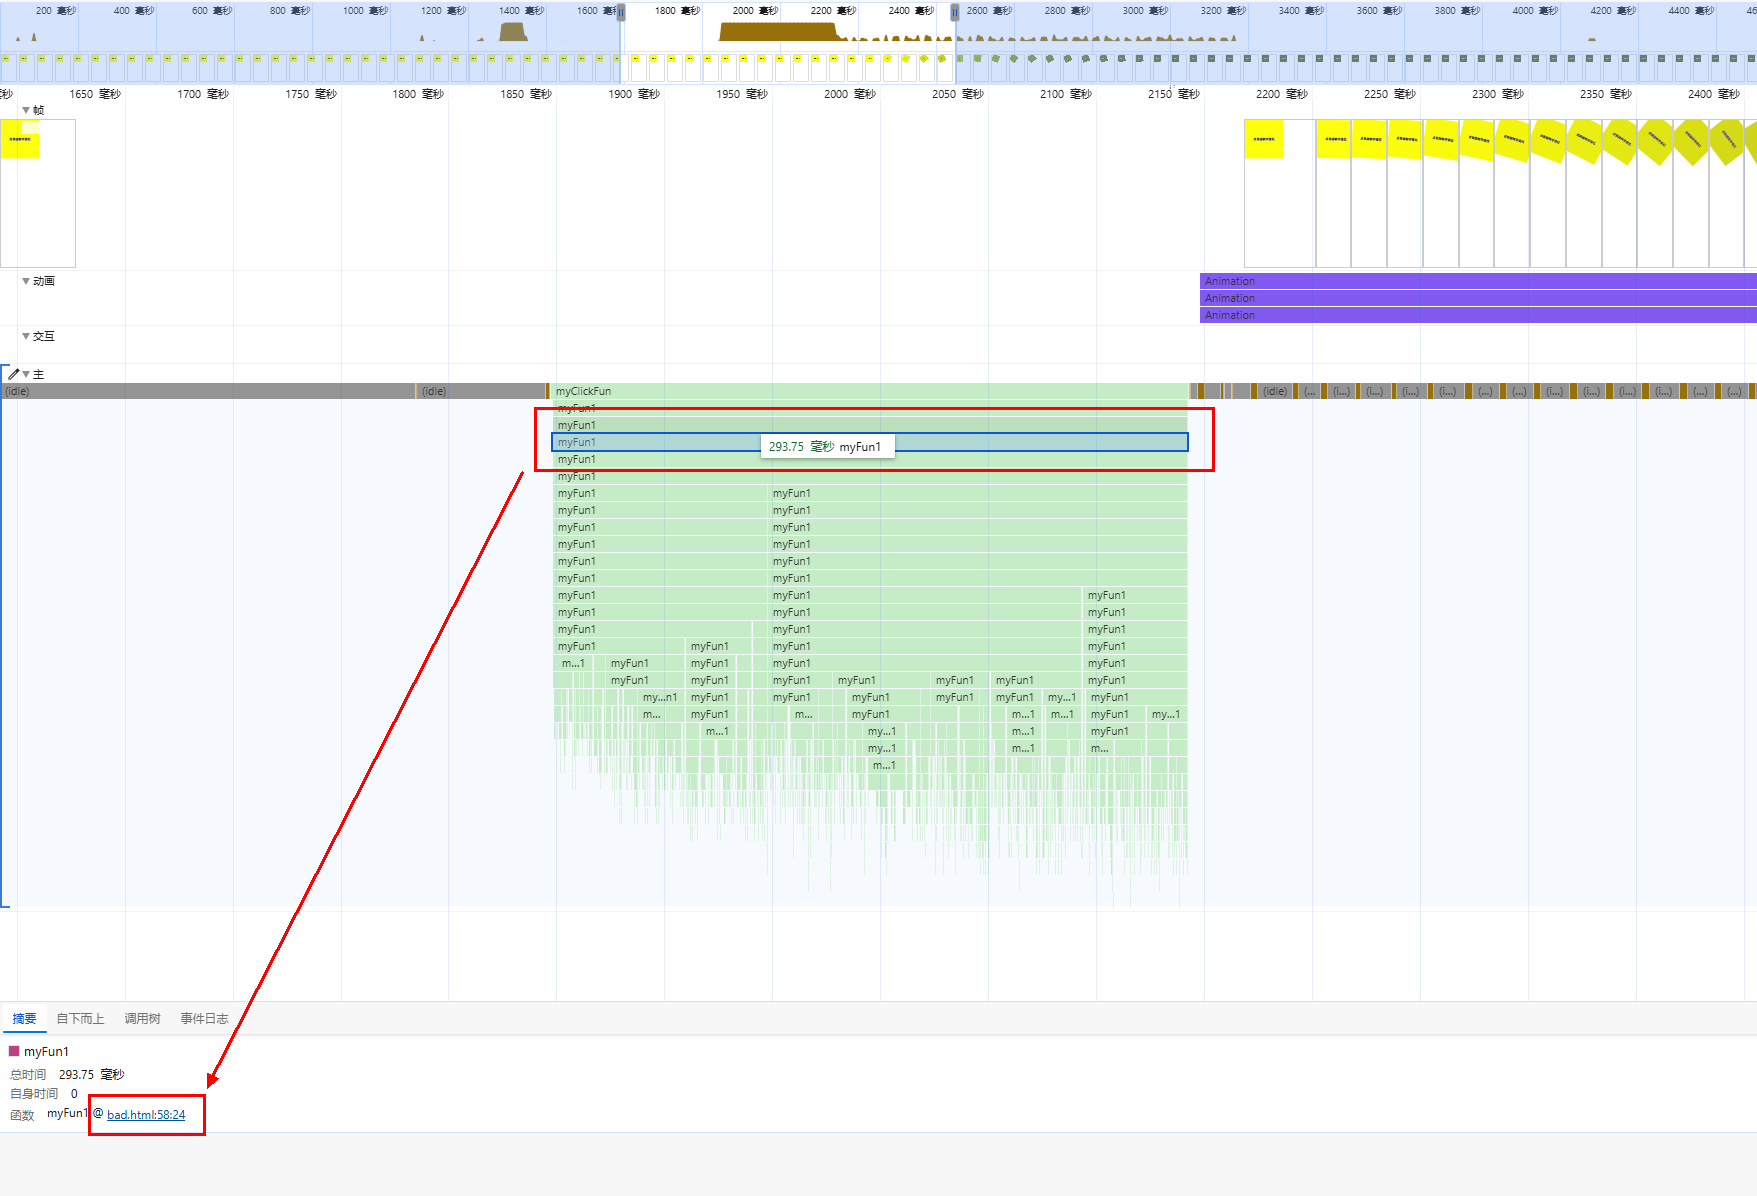Switch to the 事件日志 tab

pyautogui.click(x=204, y=1018)
